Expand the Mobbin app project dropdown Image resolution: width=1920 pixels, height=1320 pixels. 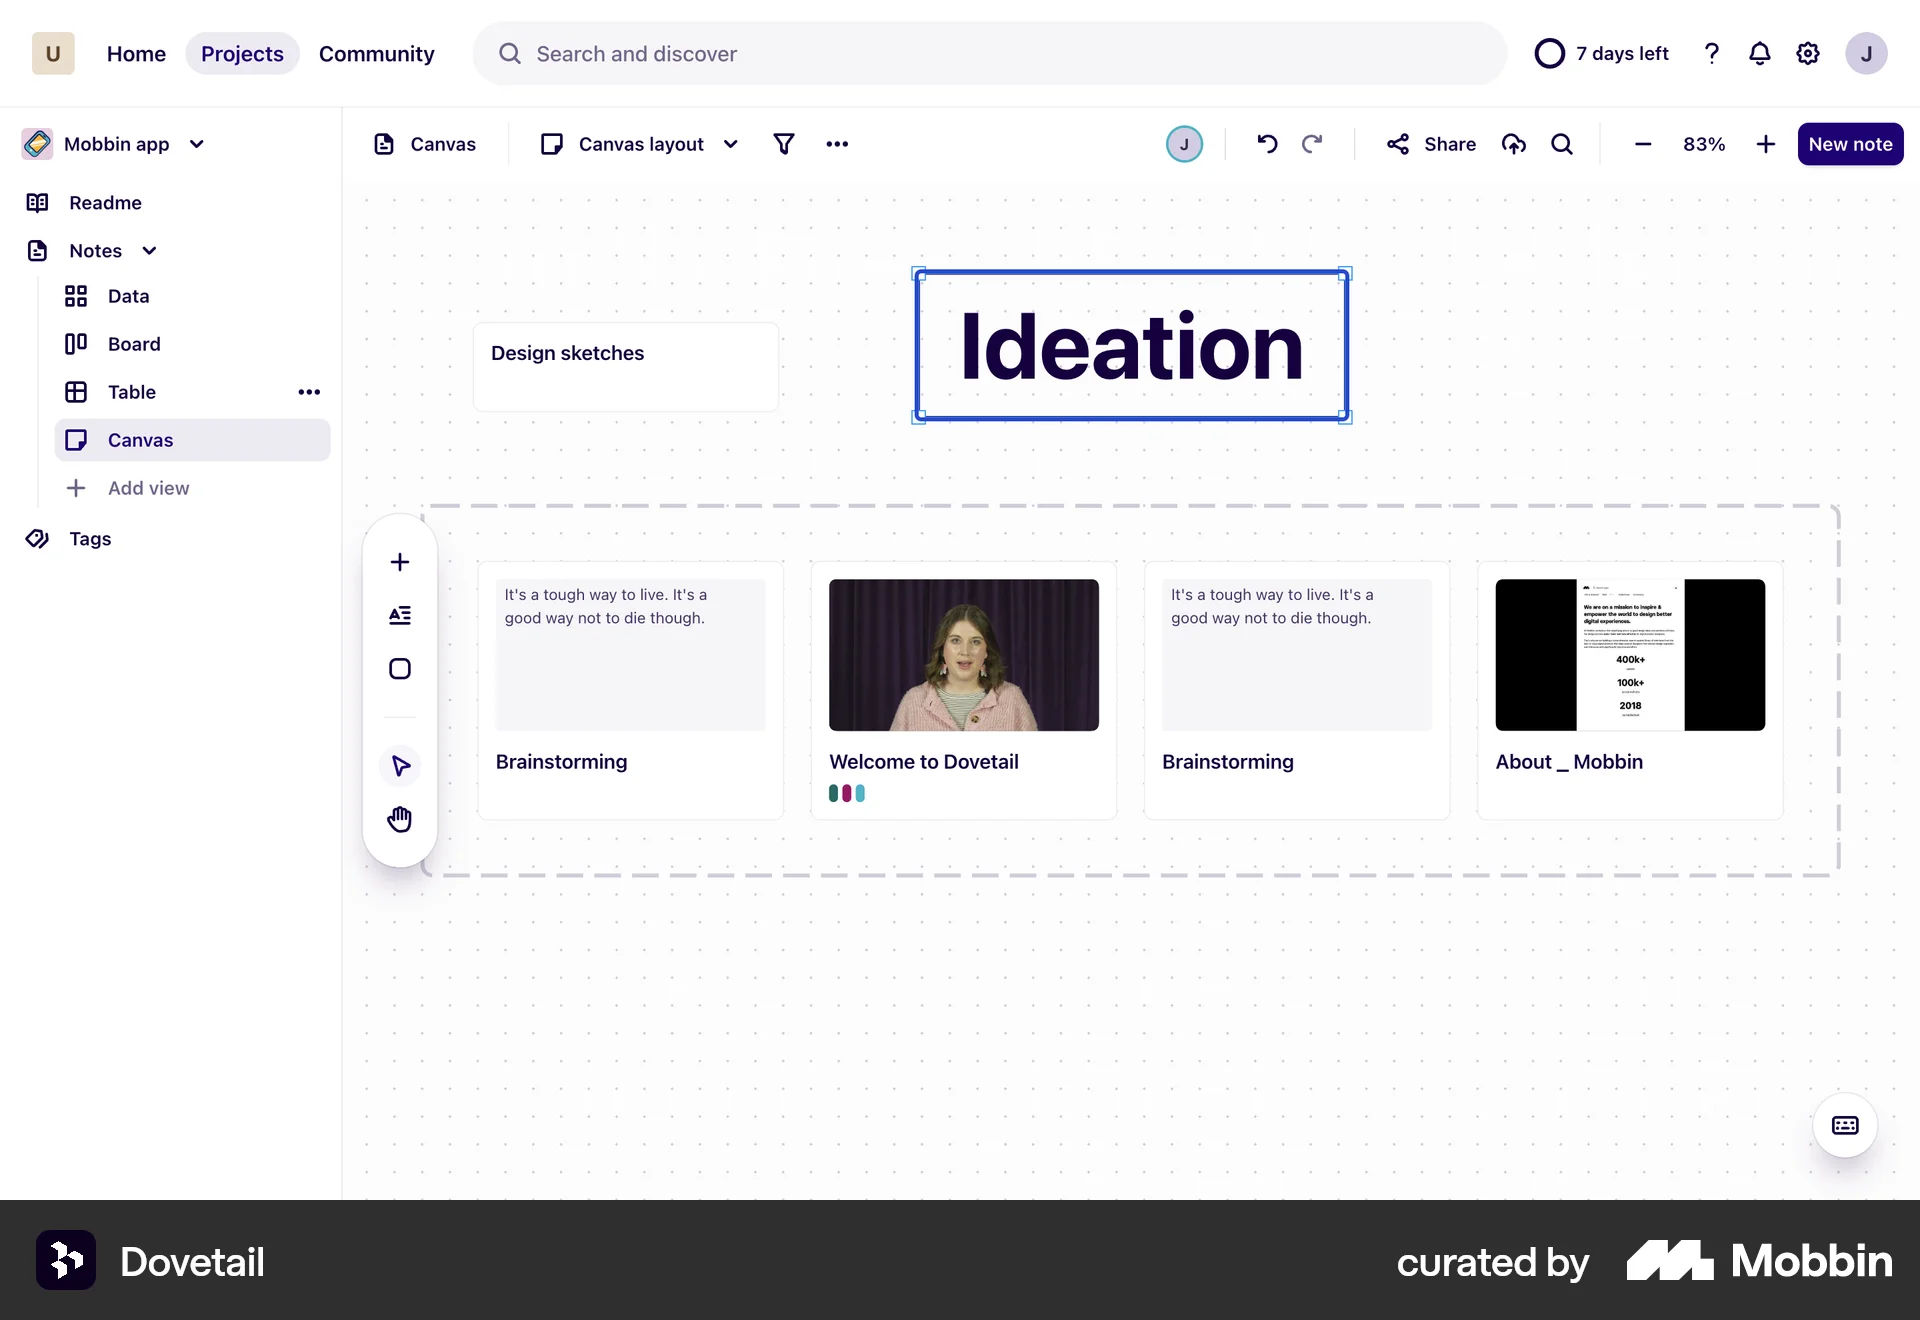pos(198,143)
